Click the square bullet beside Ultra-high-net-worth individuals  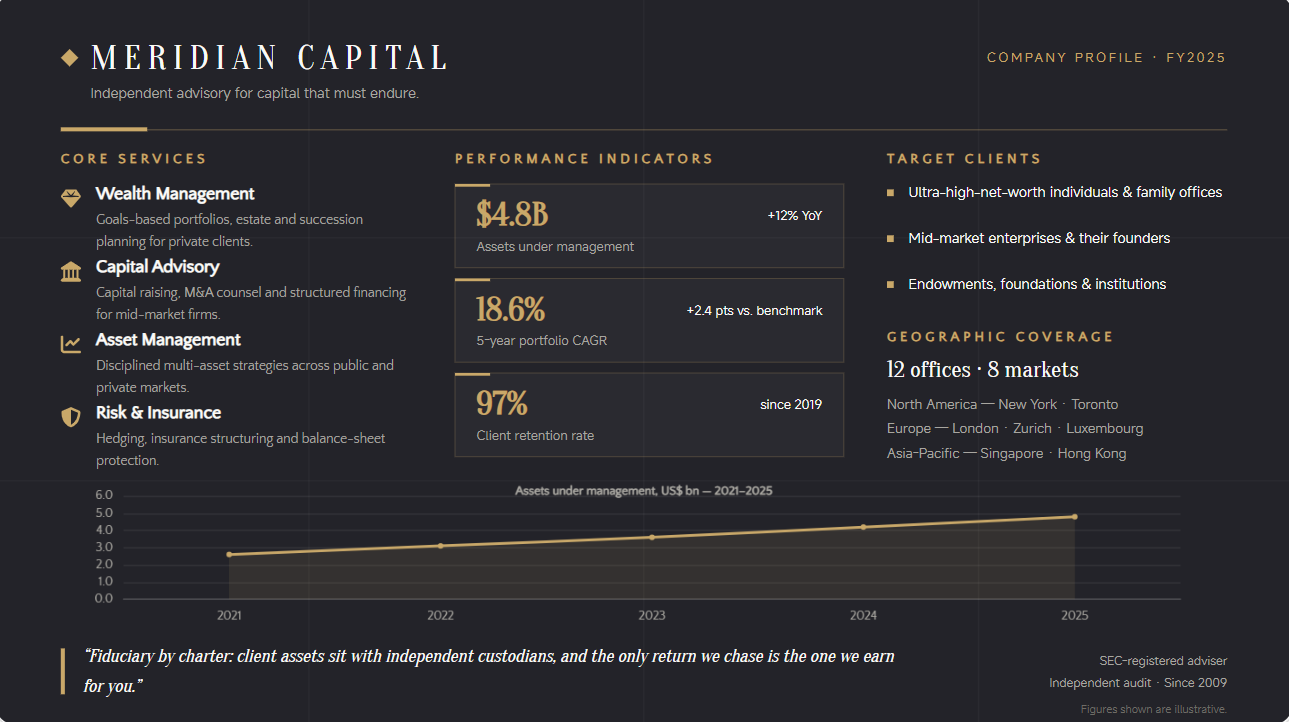click(891, 192)
